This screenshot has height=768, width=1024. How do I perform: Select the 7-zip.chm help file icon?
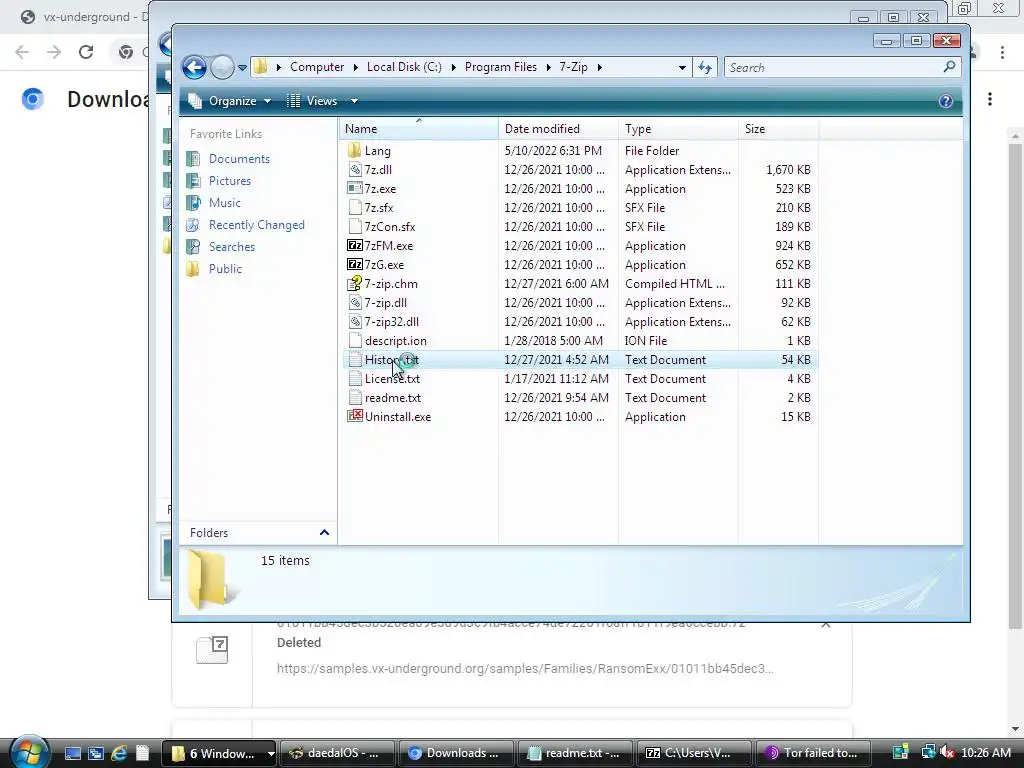[x=355, y=283]
